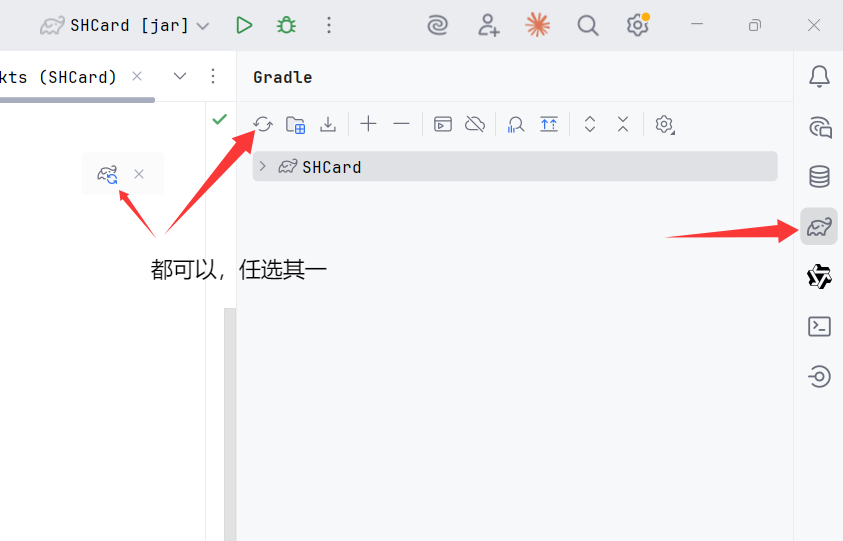Show the hidden editor tabs list chevron
The image size is (843, 541).
coord(180,76)
